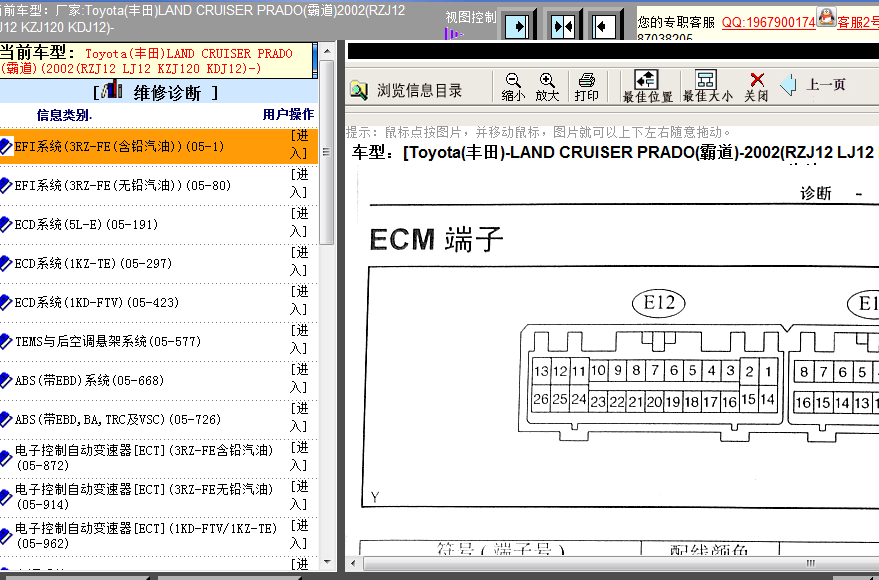Click horizontal scrollbar left arrow in document pane
The width and height of the screenshot is (879, 580).
coord(353,563)
